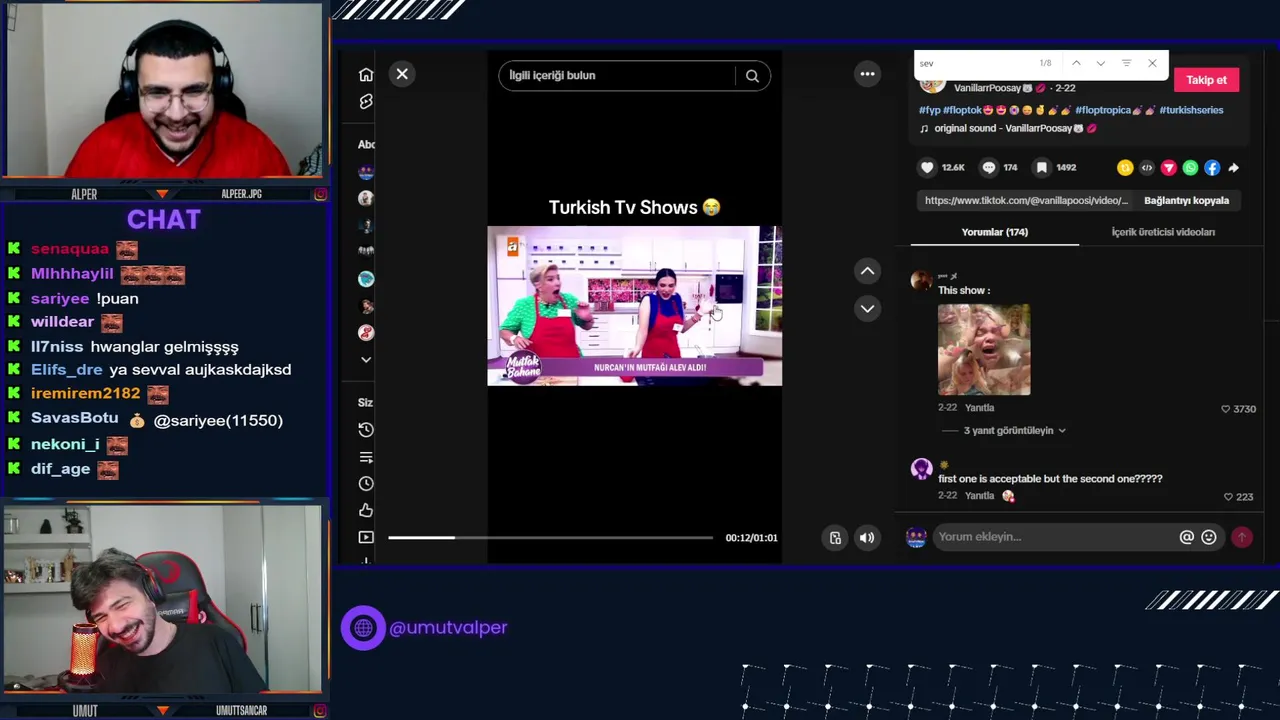1280x720 pixels.
Task: Open find-bar filter options icon
Action: pyautogui.click(x=1126, y=63)
